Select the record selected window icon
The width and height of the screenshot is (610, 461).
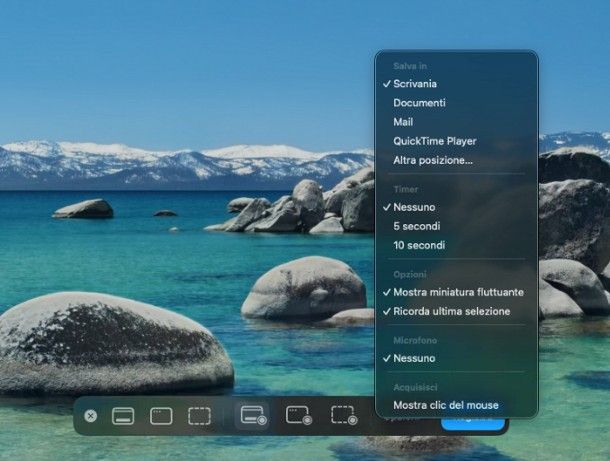[x=298, y=416]
